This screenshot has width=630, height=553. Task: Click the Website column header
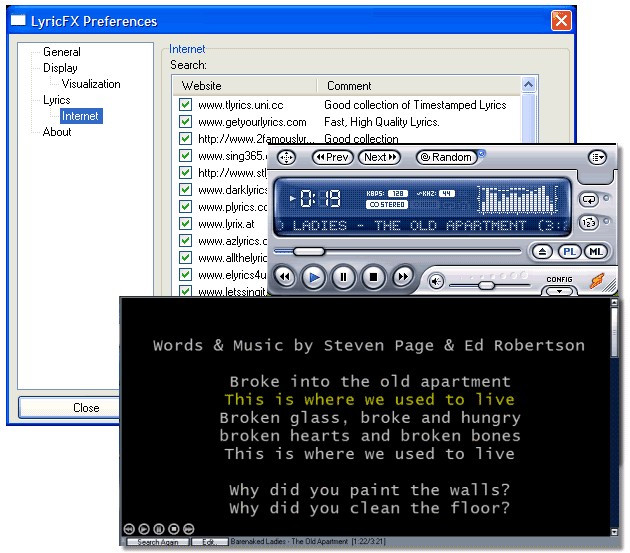click(245, 86)
